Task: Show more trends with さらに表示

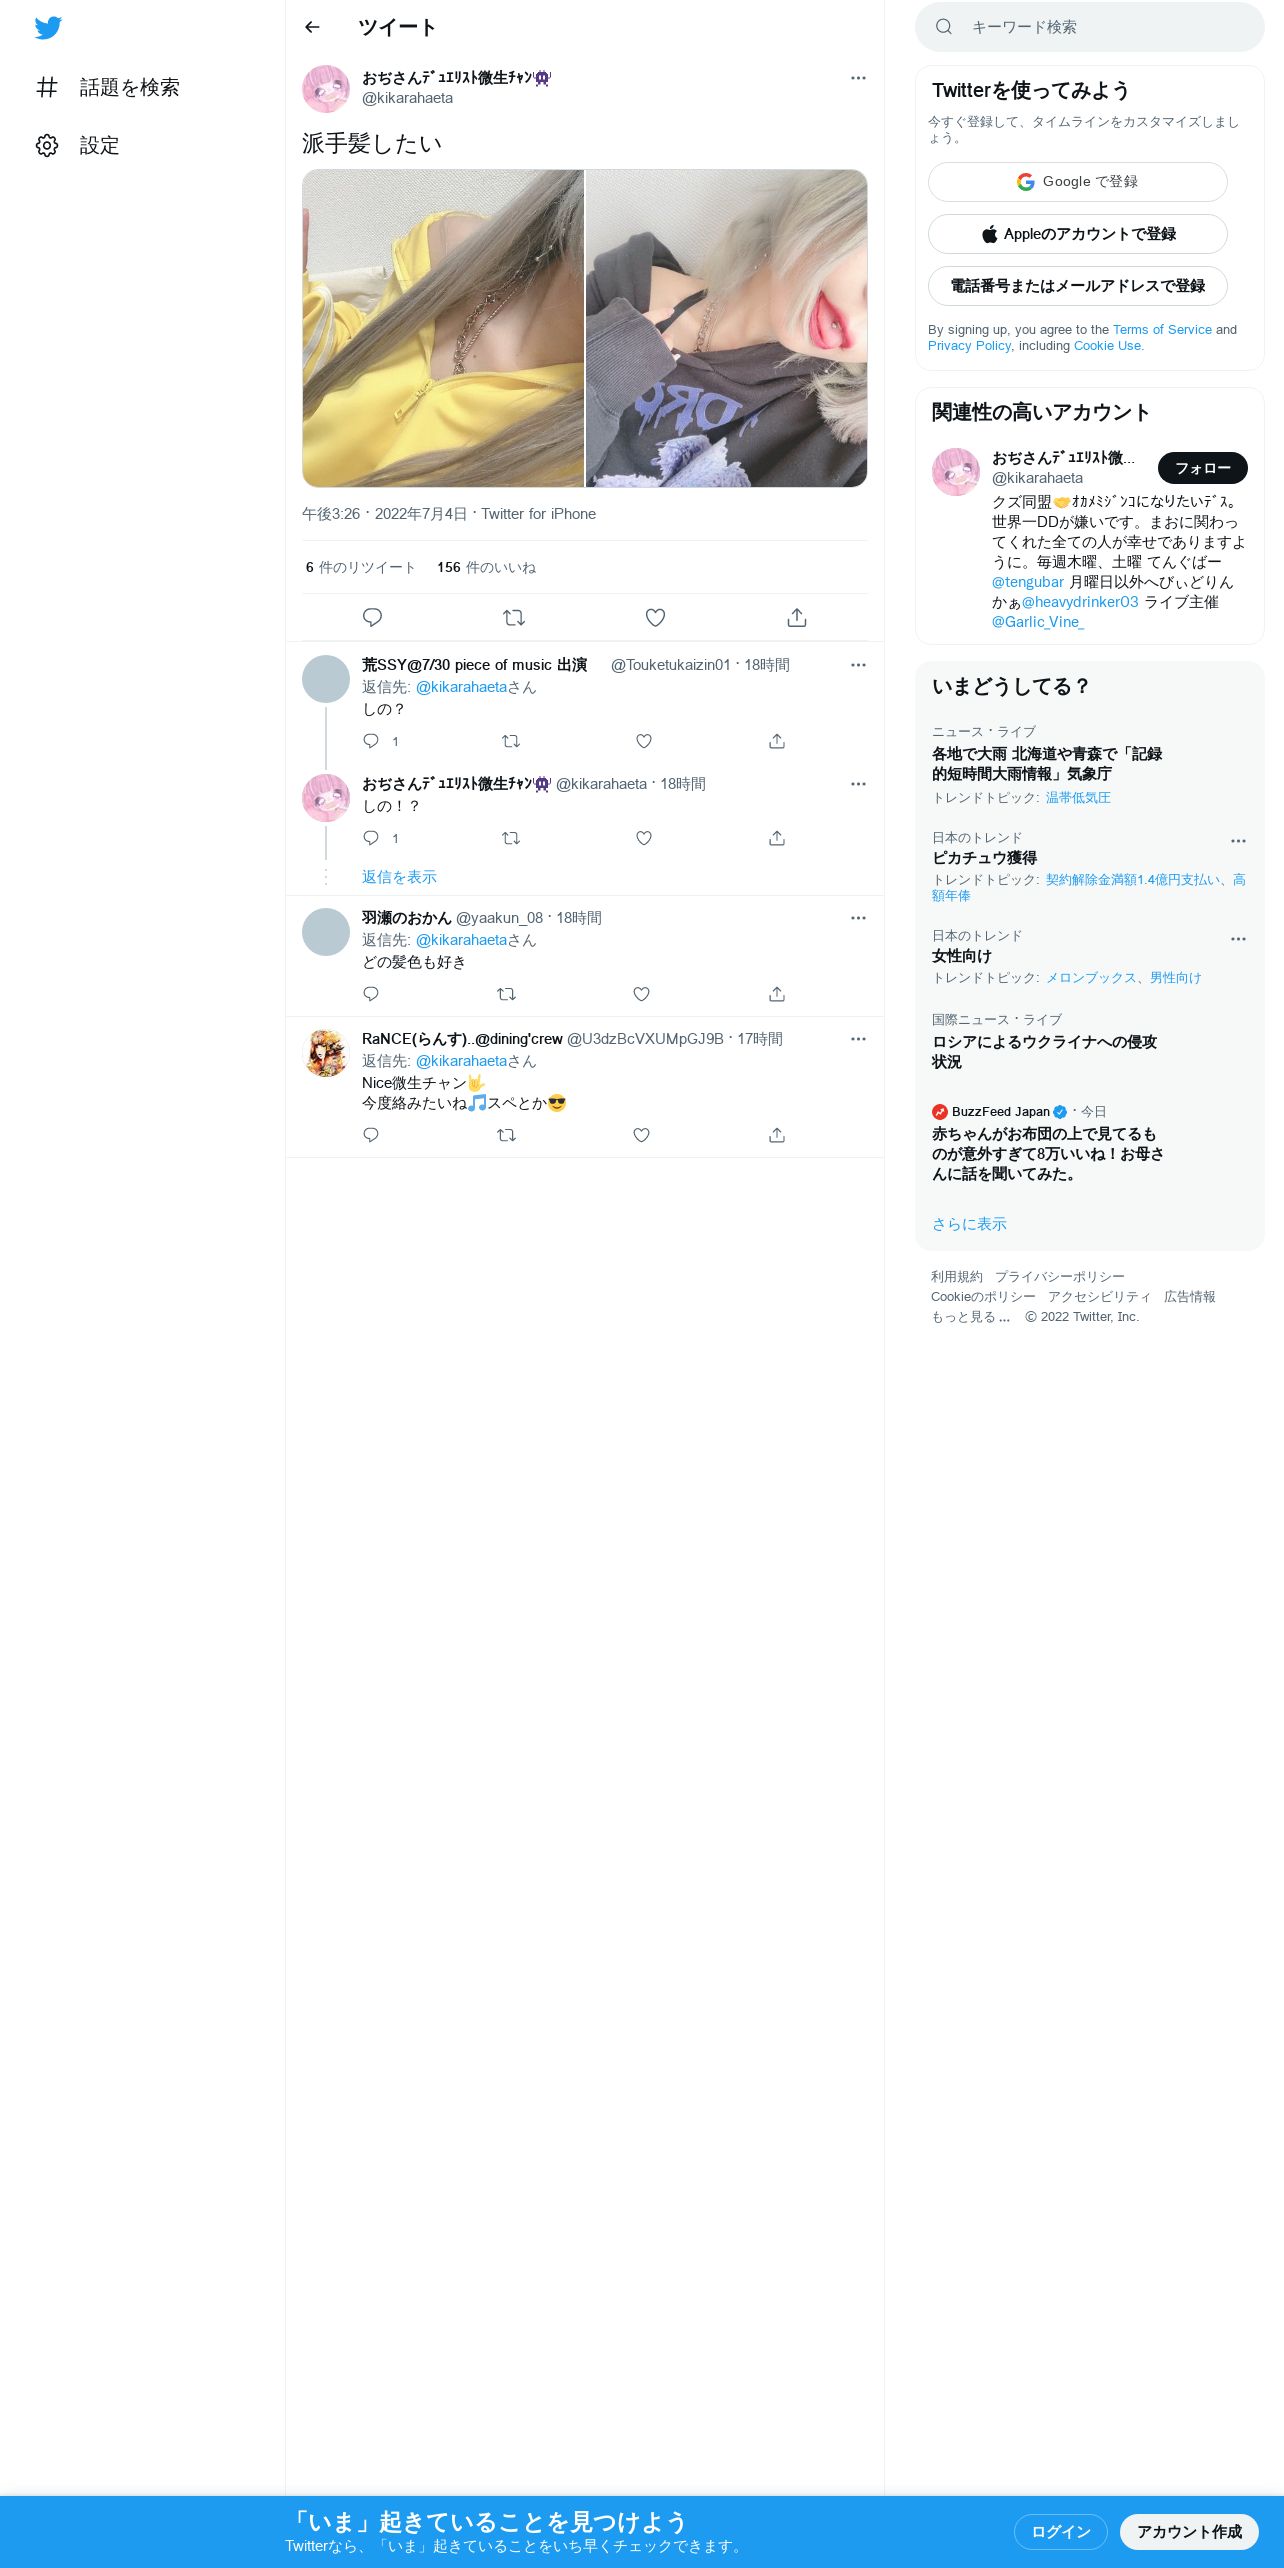Action: pyautogui.click(x=969, y=1224)
